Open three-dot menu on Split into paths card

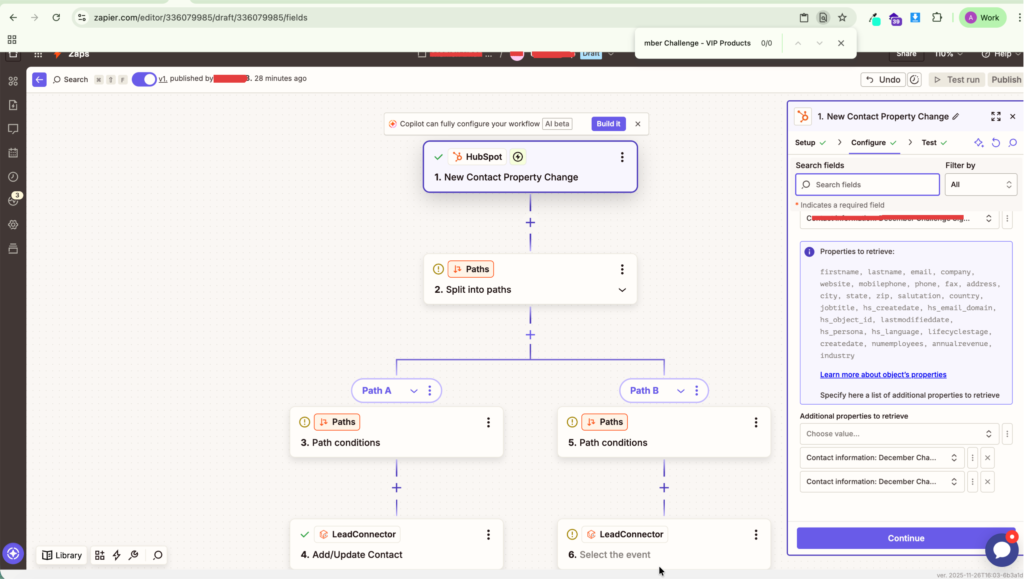622,269
